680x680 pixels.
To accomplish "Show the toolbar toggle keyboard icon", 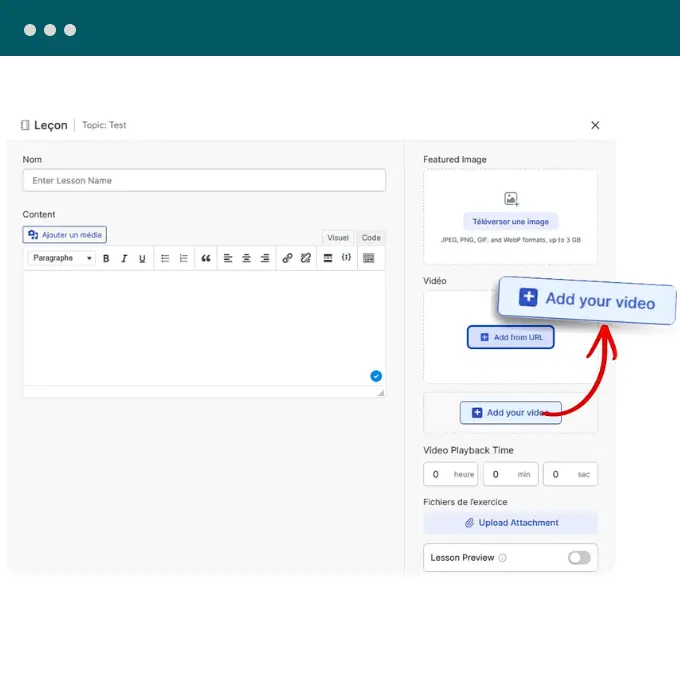I will coord(369,258).
